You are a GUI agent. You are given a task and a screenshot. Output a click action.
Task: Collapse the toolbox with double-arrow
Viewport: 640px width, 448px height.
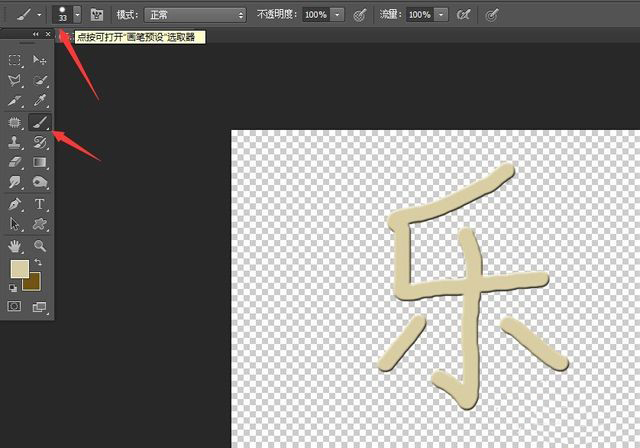click(x=36, y=34)
